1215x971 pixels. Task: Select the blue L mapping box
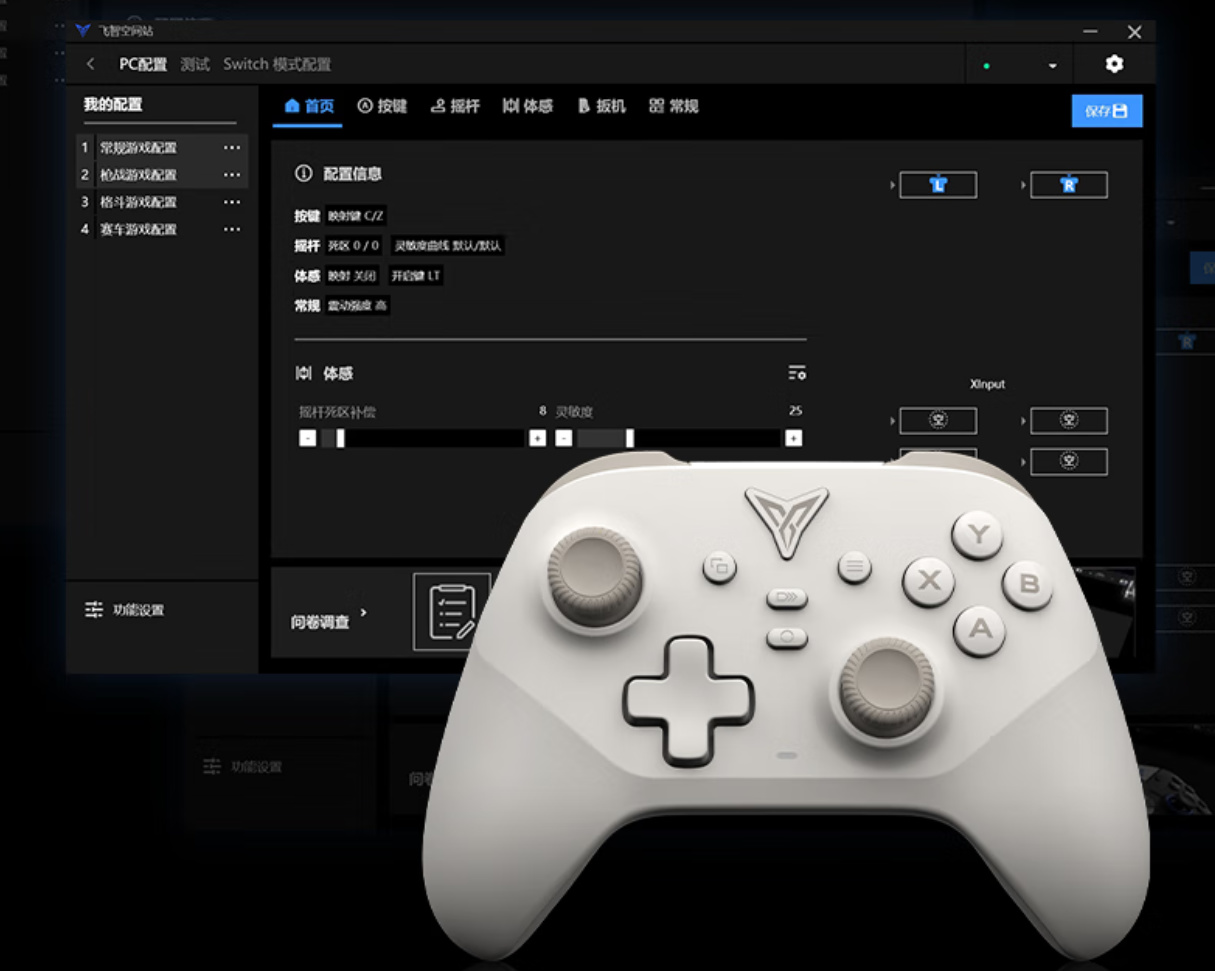click(938, 185)
